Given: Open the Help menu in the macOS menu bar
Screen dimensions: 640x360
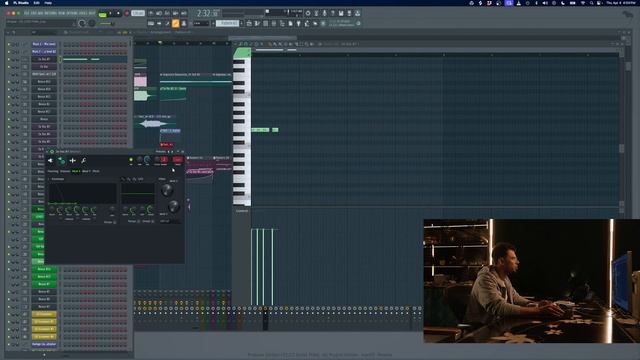Looking at the screenshot, I should tap(48, 3).
